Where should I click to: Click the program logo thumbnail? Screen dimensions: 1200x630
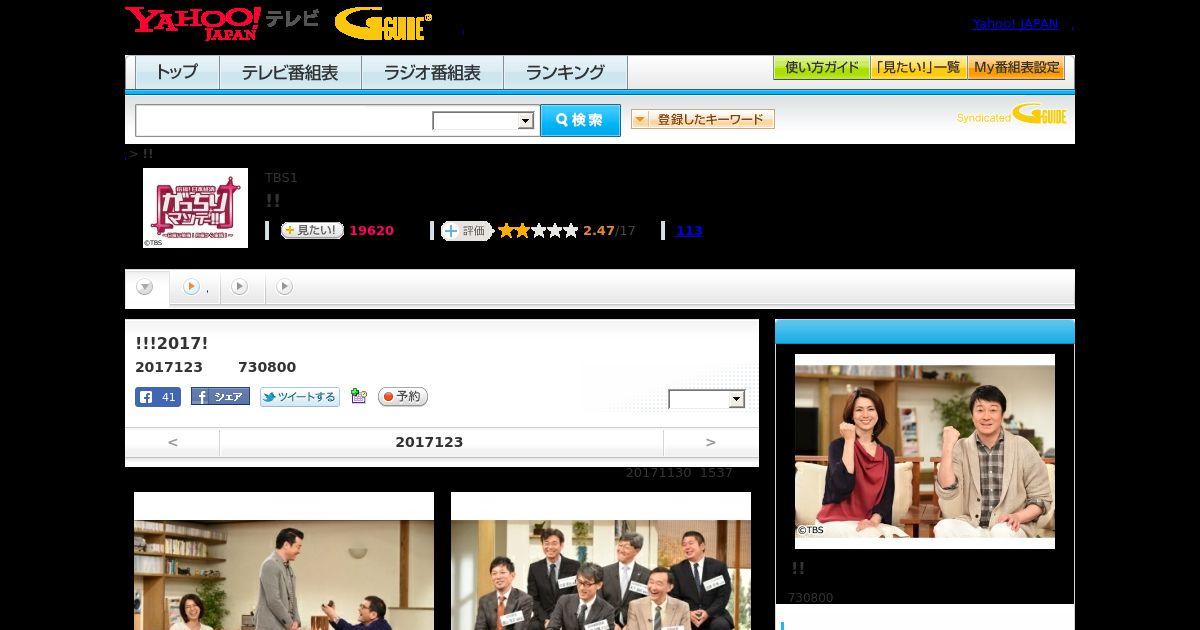(x=195, y=208)
